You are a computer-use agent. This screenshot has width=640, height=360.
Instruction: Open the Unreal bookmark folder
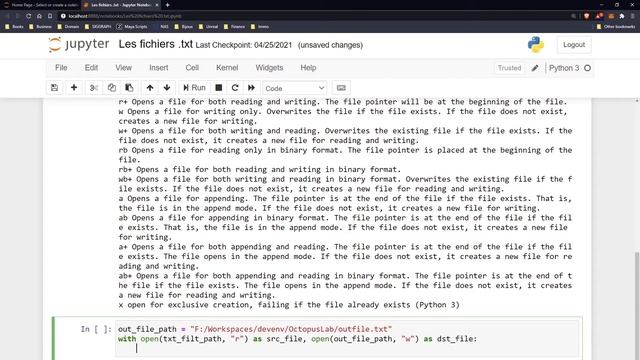click(x=209, y=27)
